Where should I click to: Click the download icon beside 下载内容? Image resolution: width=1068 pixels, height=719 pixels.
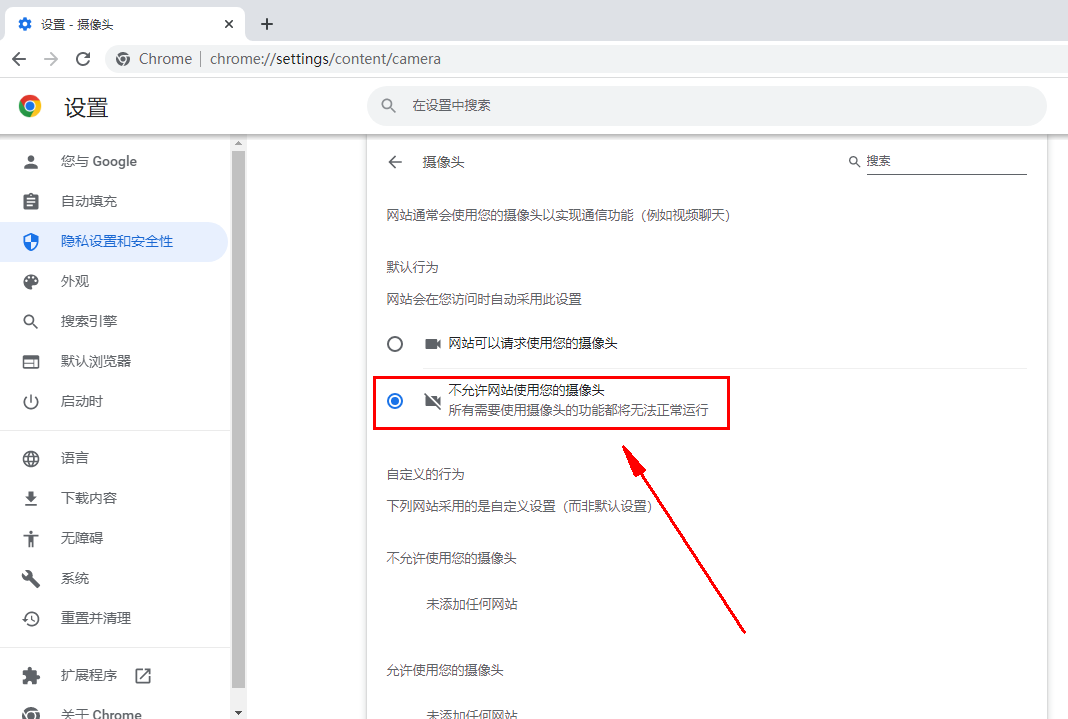coord(31,498)
